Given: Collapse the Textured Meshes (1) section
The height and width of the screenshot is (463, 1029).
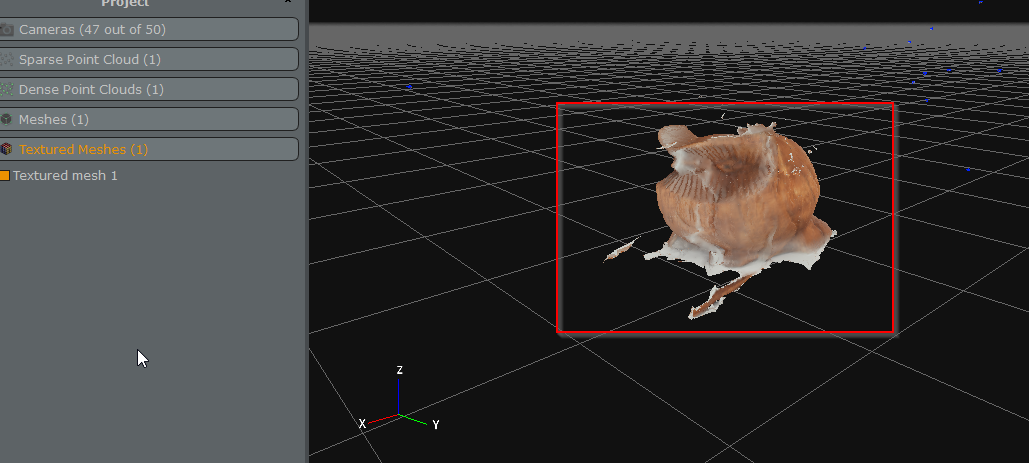Looking at the screenshot, I should (150, 149).
